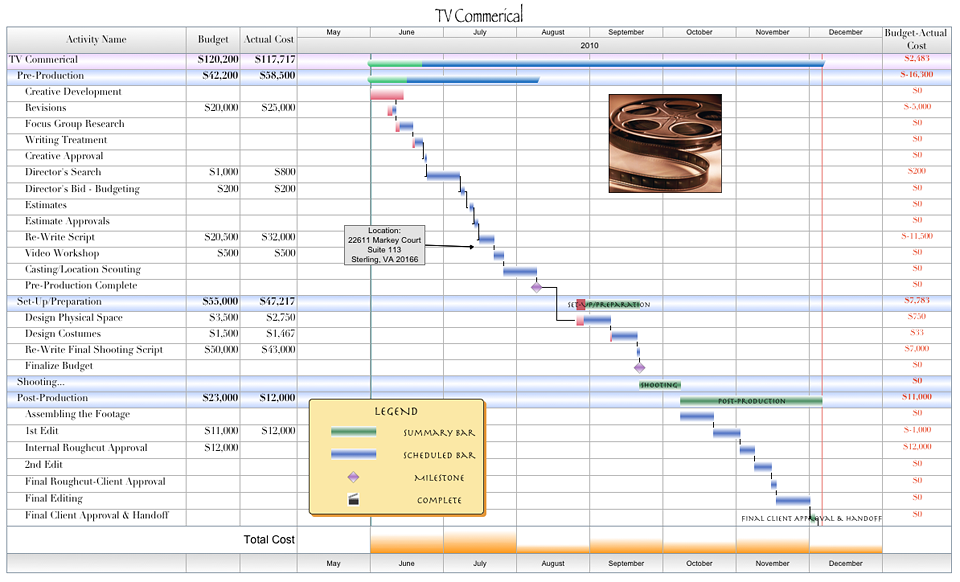Click the Casting/Location Scouting scheduled bar
This screenshot has height=582, width=960.
click(520, 271)
